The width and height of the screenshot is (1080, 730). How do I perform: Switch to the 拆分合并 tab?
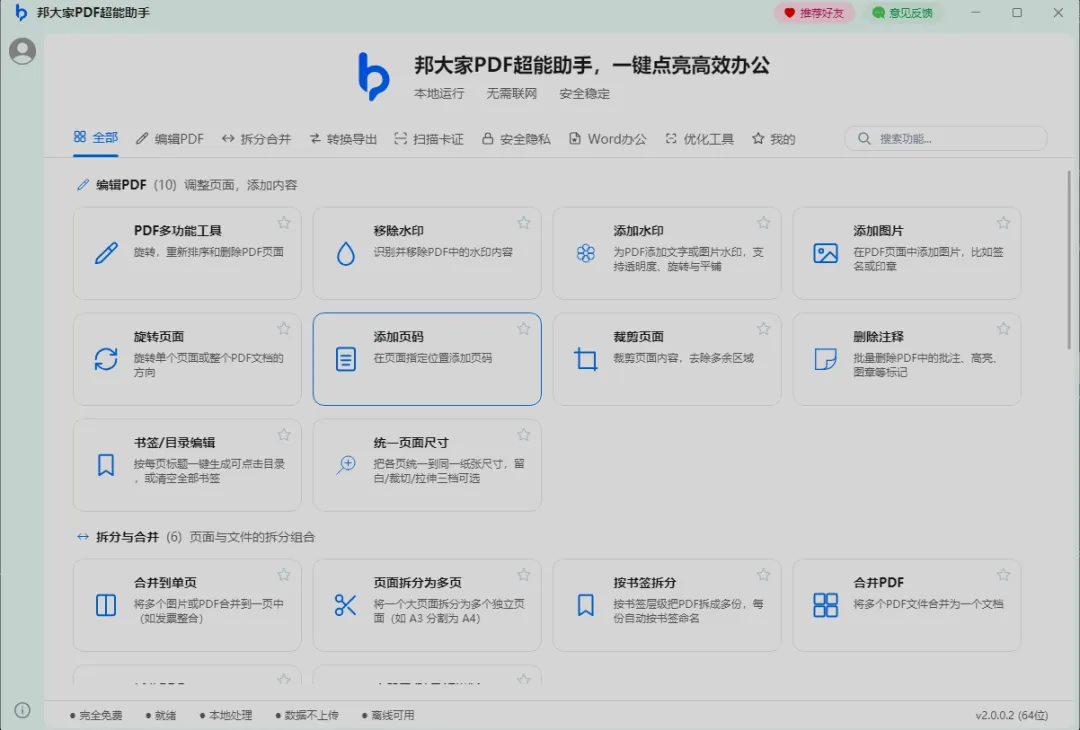tap(256, 139)
